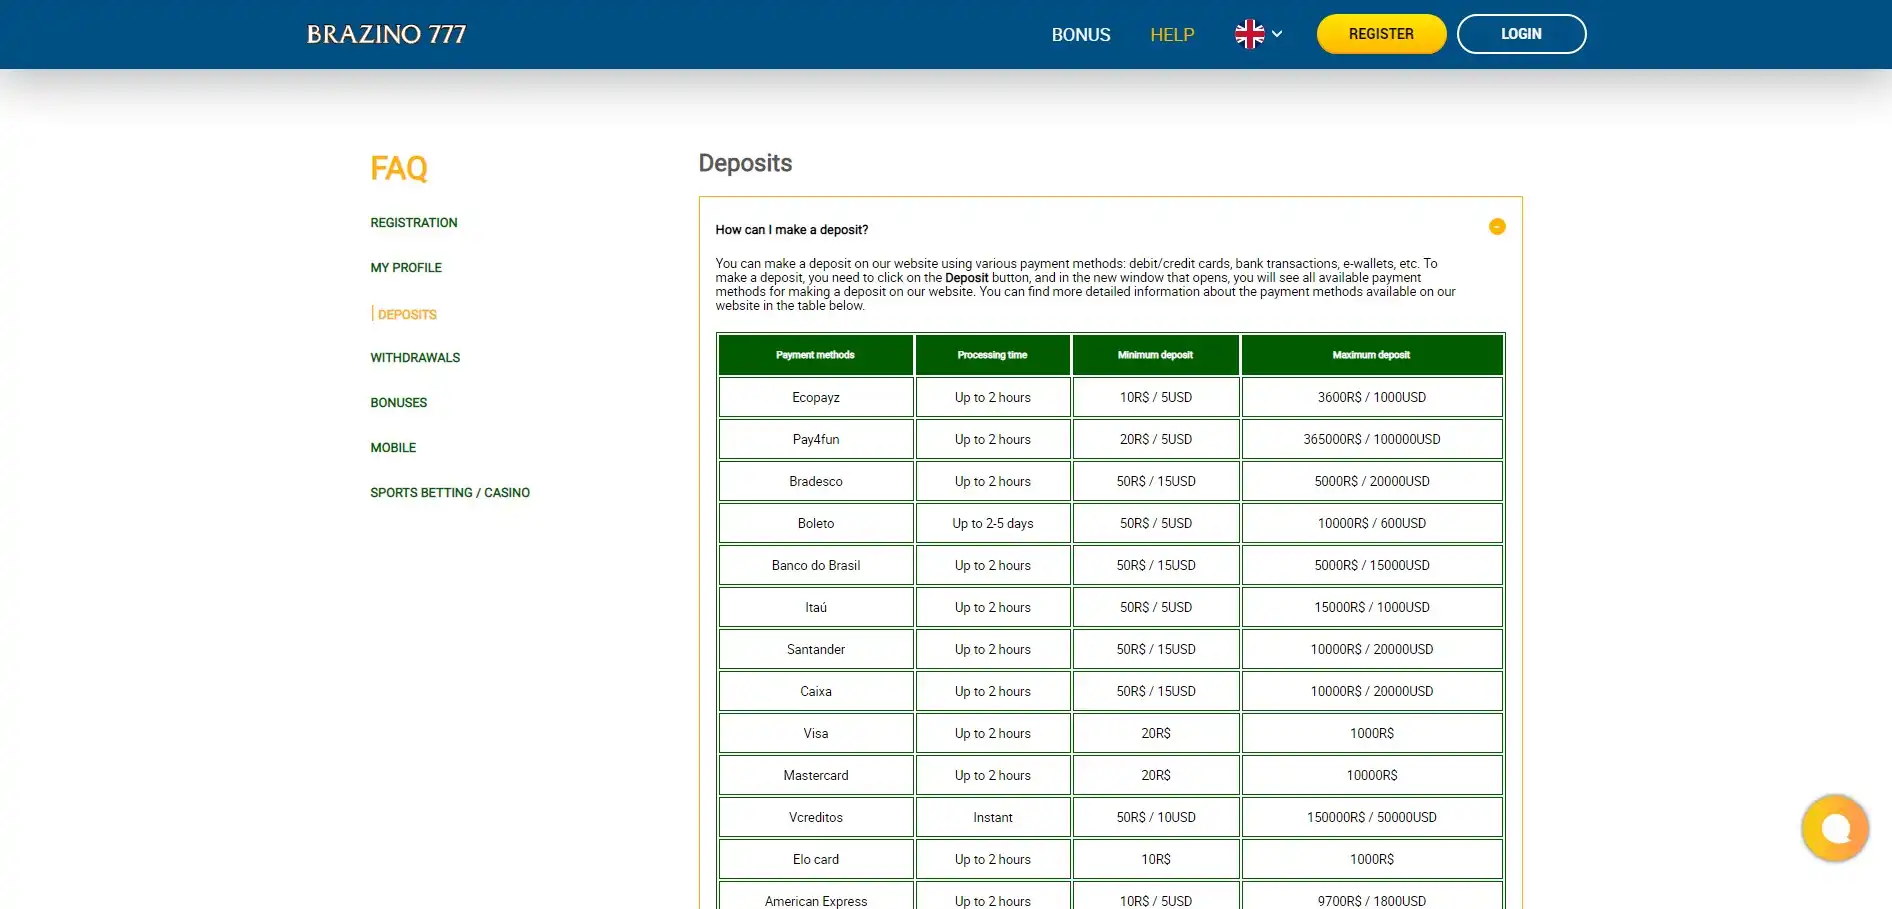View the Bonuses FAQ section
1892x909 pixels.
[x=398, y=403]
